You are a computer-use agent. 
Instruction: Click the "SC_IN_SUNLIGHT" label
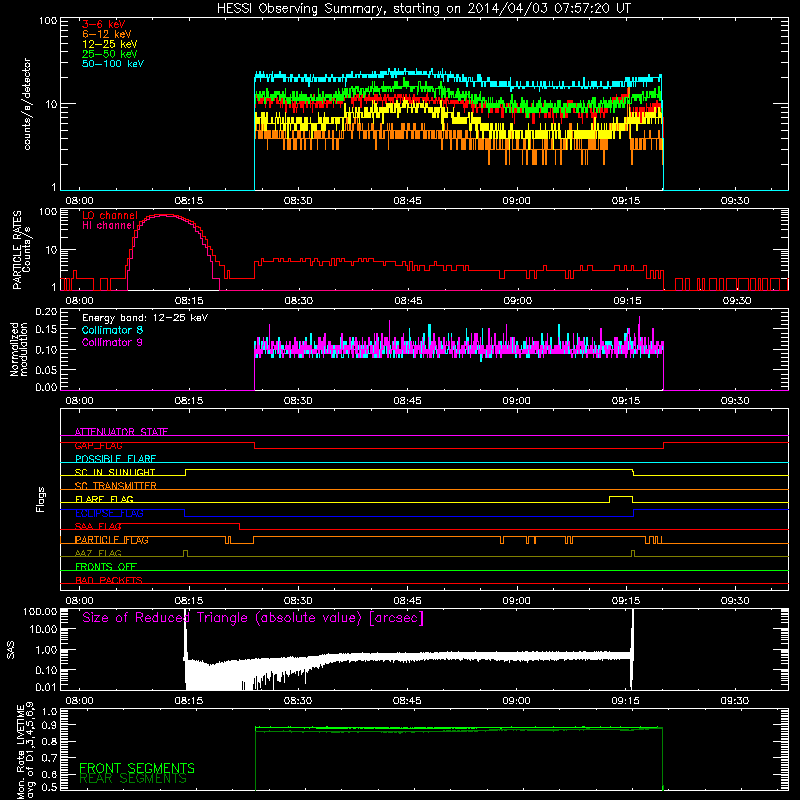(115, 472)
